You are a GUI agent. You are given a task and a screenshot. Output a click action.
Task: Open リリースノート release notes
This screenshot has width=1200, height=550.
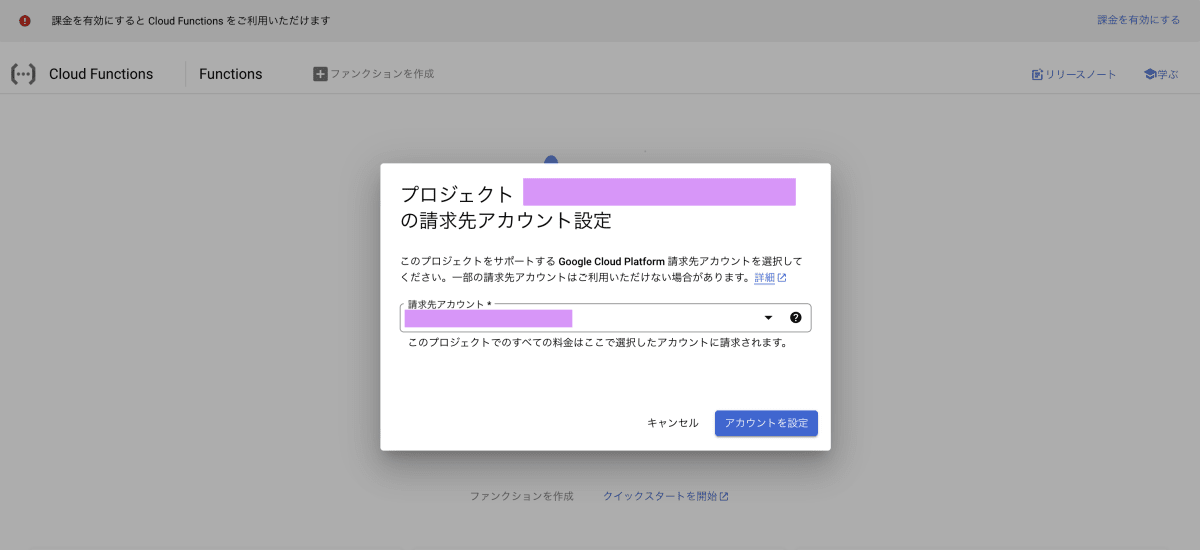point(1074,74)
